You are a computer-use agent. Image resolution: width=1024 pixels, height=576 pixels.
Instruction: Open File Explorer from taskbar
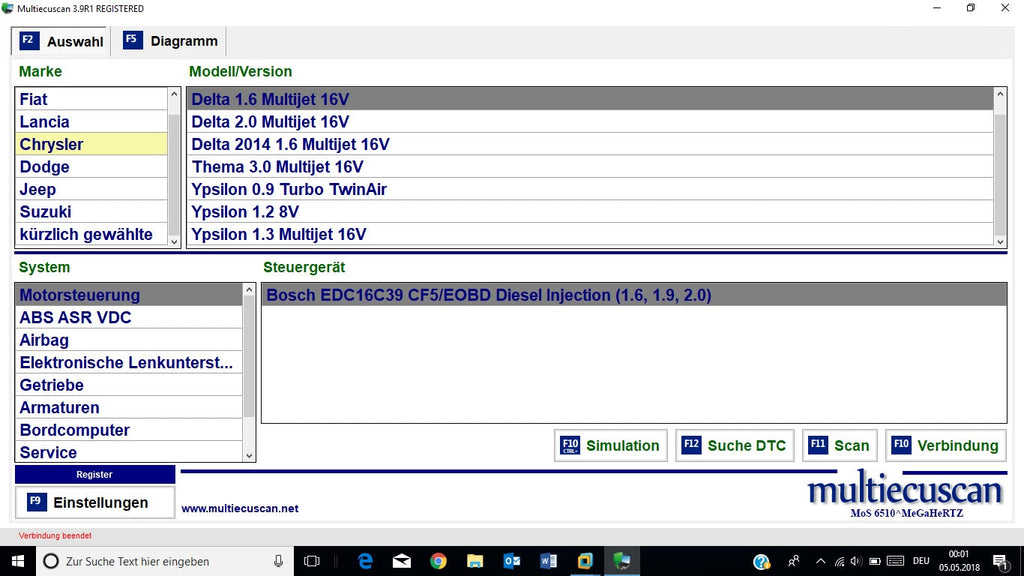point(475,561)
